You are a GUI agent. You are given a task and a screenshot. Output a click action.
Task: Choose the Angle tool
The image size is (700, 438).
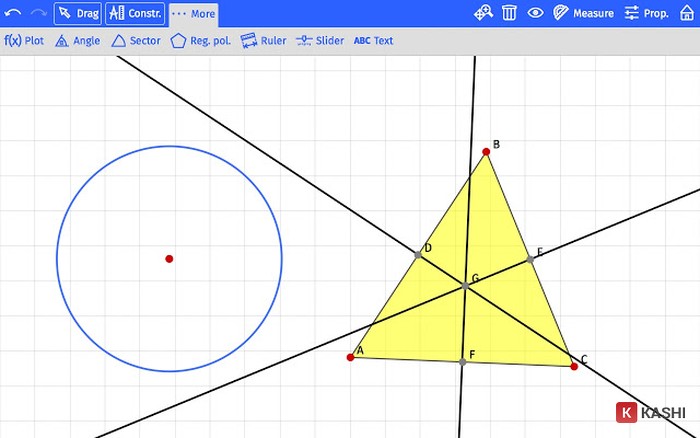78,41
